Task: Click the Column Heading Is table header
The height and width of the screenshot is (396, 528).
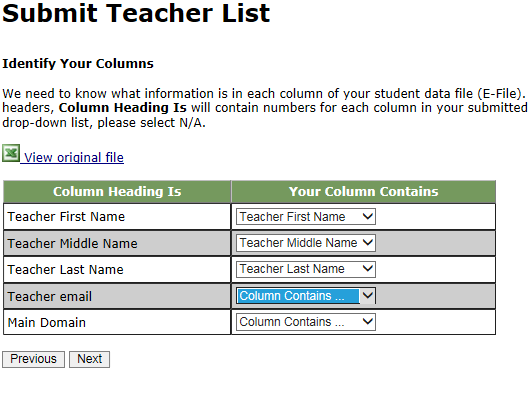Action: pos(117,192)
